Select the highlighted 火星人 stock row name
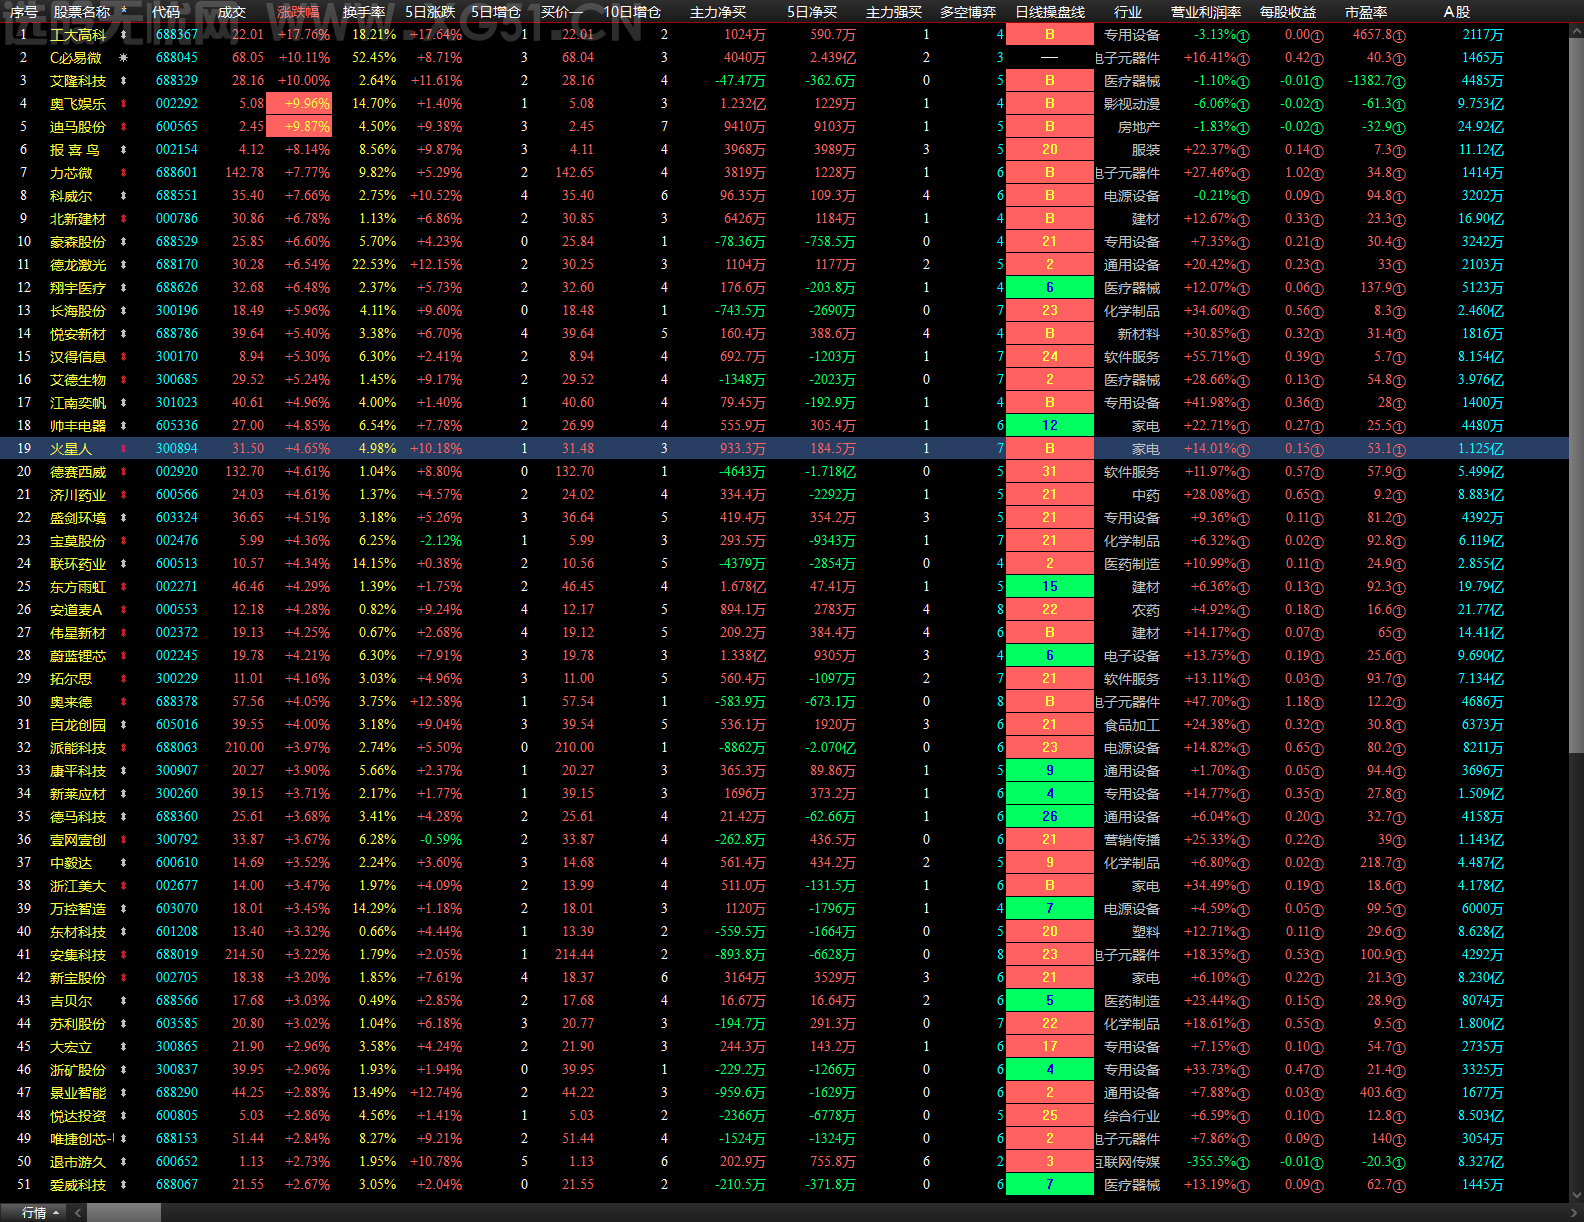The height and width of the screenshot is (1222, 1584). (x=71, y=449)
